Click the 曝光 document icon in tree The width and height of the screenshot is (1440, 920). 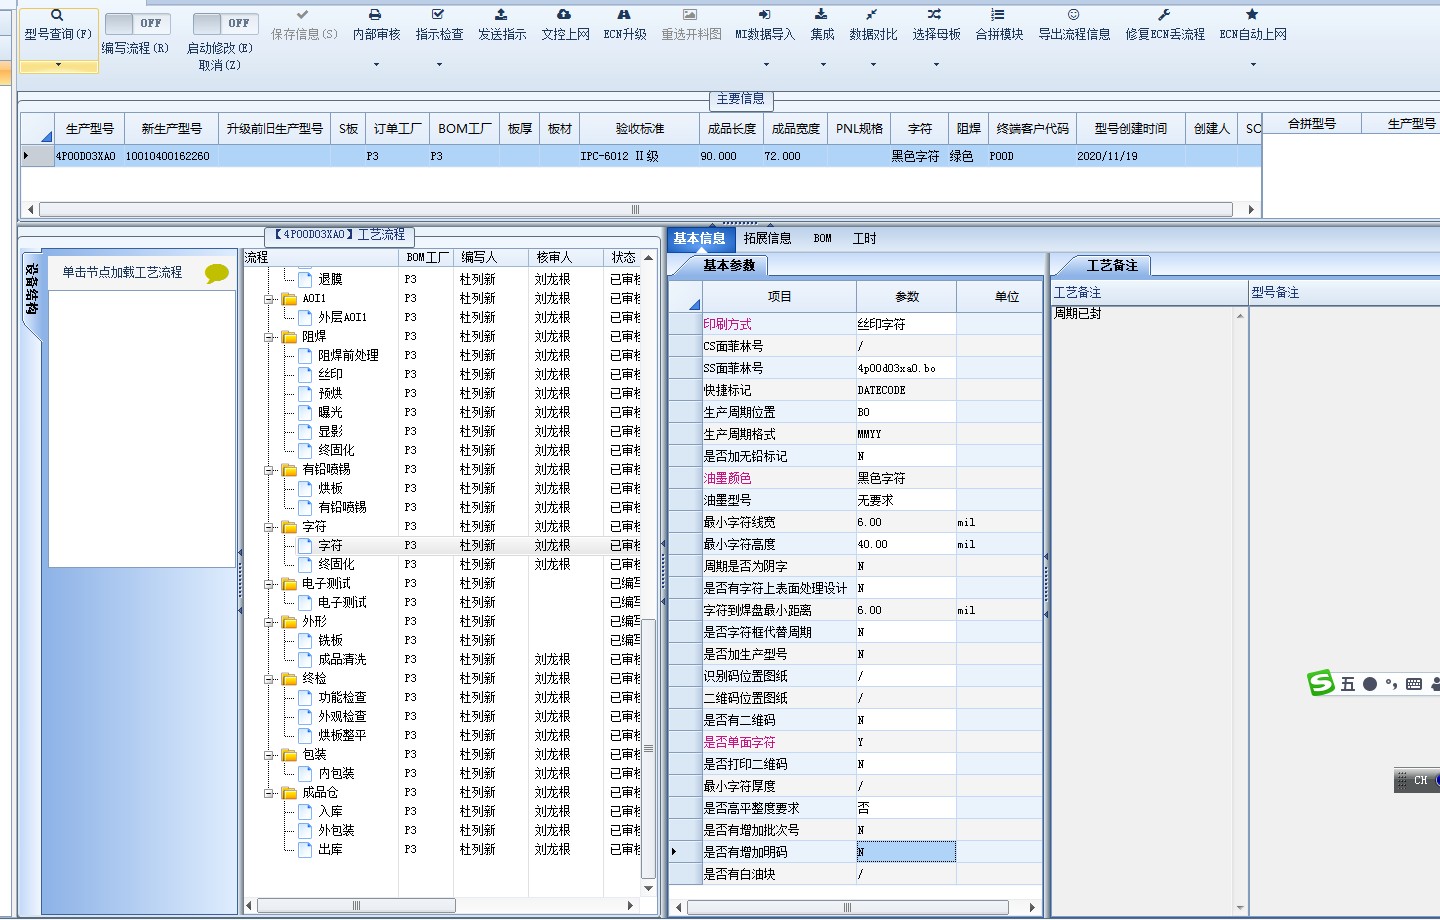coord(305,412)
